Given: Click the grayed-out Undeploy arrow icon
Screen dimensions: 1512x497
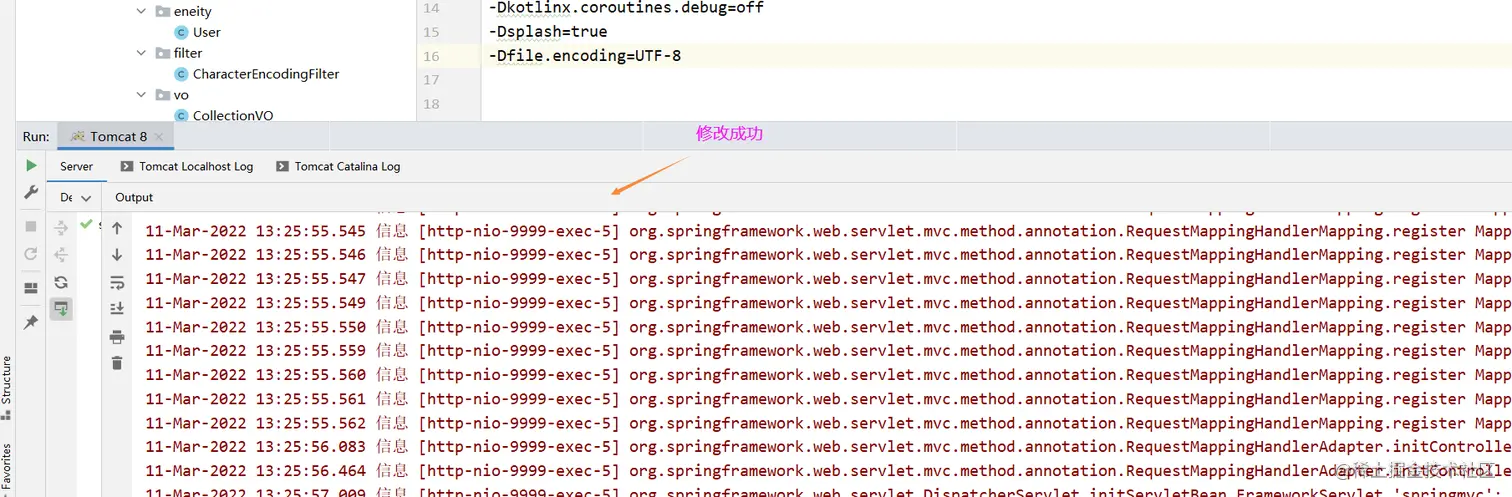Looking at the screenshot, I should 61,255.
